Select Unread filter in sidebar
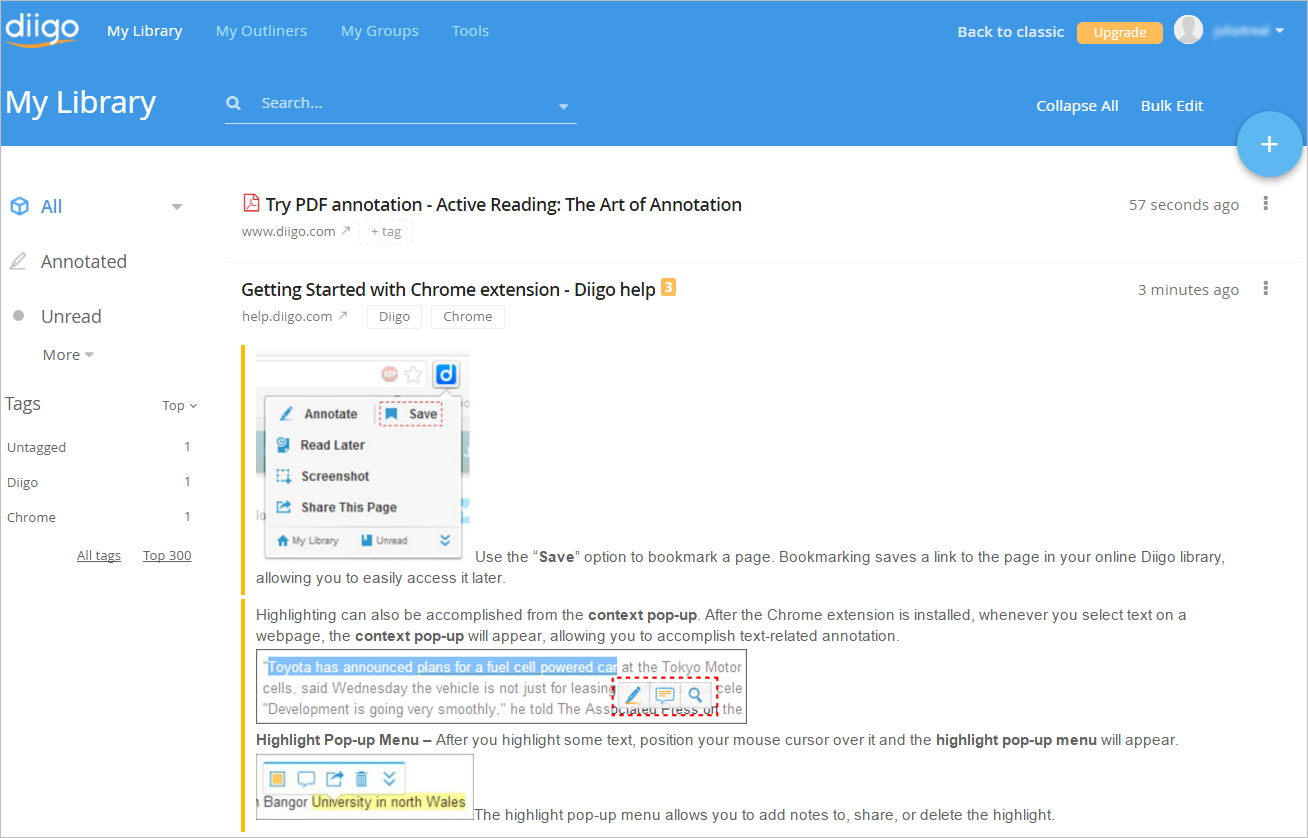Image resolution: width=1308 pixels, height=838 pixels. 71,316
